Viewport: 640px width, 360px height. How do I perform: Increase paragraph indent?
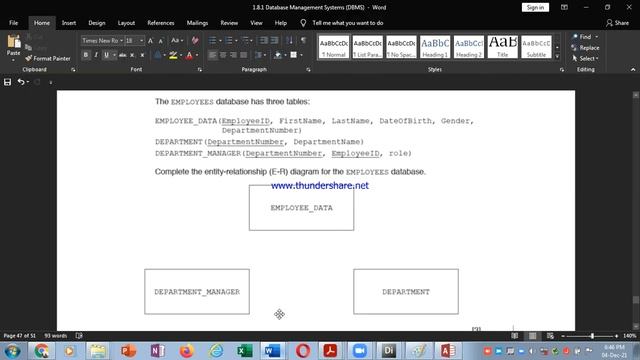[274, 40]
